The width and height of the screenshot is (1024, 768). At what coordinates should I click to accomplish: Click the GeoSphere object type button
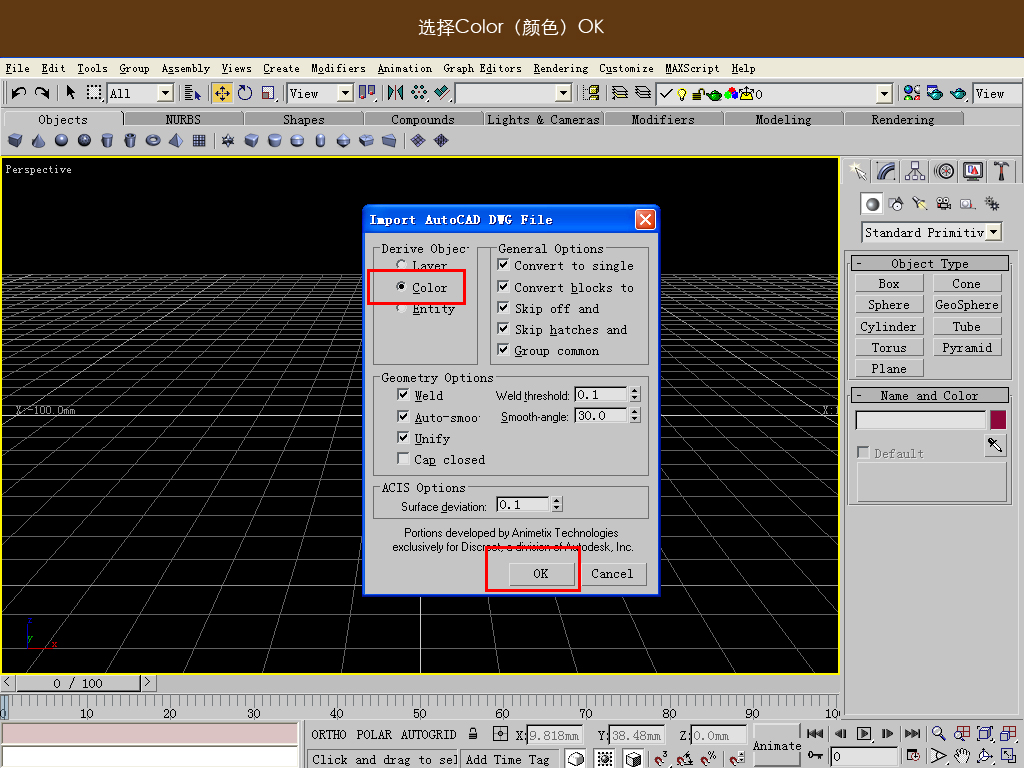click(x=967, y=304)
